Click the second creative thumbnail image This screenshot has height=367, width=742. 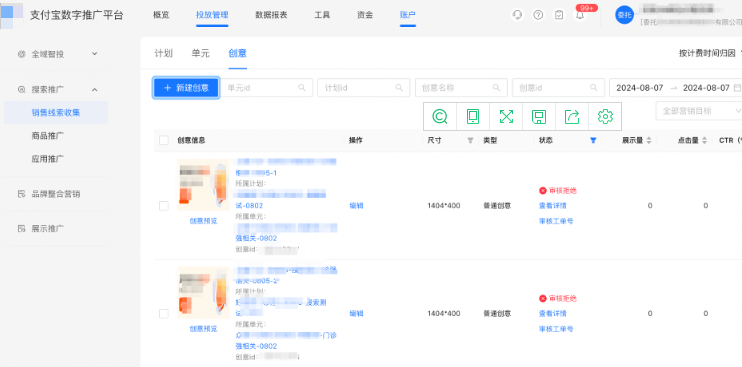(x=203, y=293)
